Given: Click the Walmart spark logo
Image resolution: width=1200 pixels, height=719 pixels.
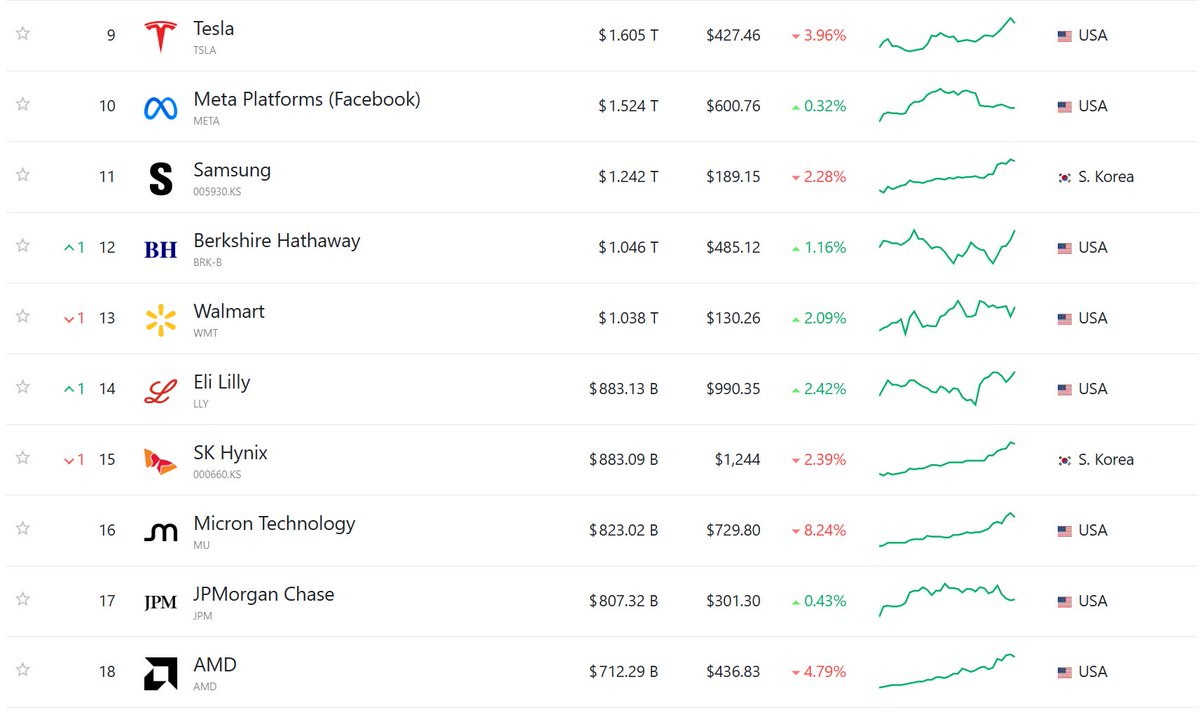Looking at the screenshot, I should point(160,320).
